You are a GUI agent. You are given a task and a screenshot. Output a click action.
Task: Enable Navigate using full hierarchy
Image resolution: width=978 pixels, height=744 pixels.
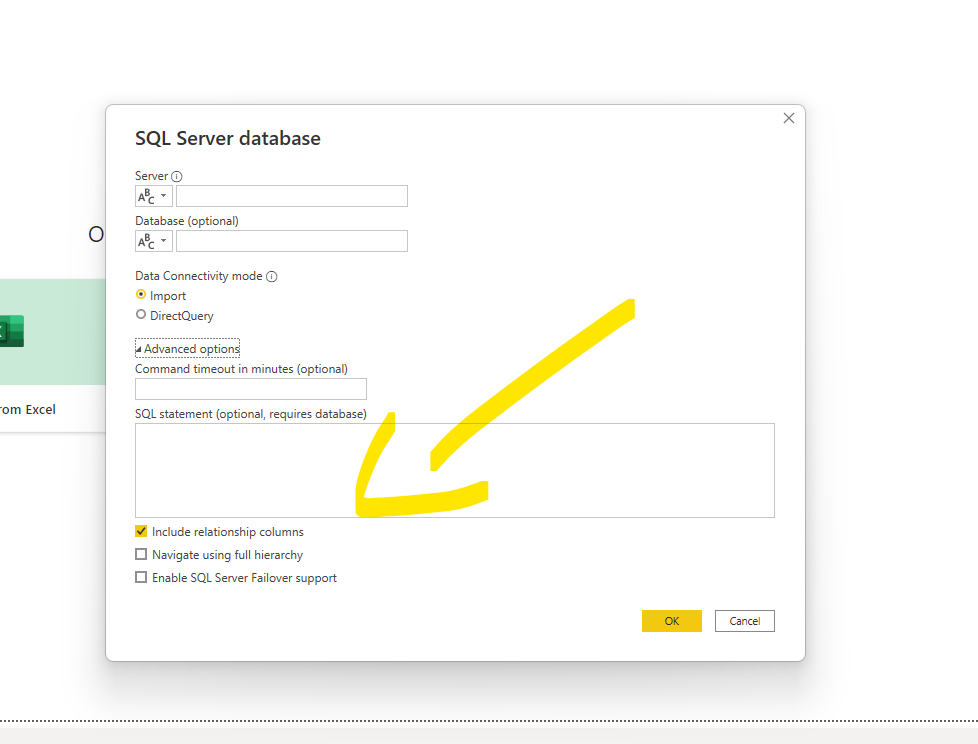tap(141, 554)
